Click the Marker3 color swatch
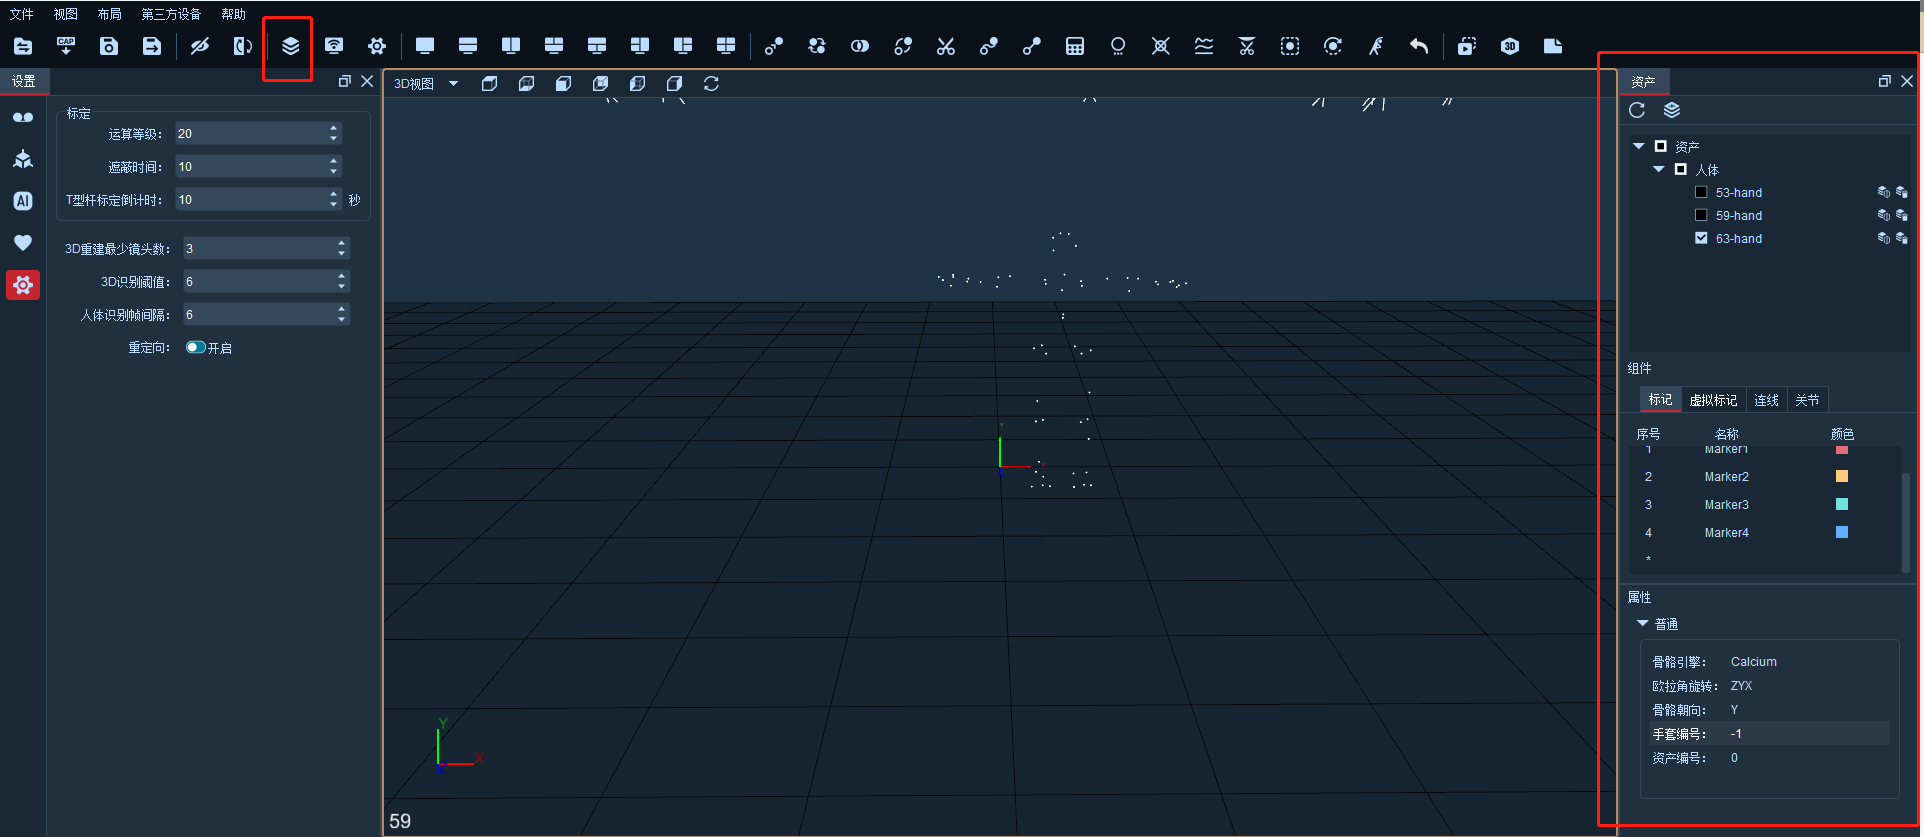The image size is (1924, 837). point(1842,504)
